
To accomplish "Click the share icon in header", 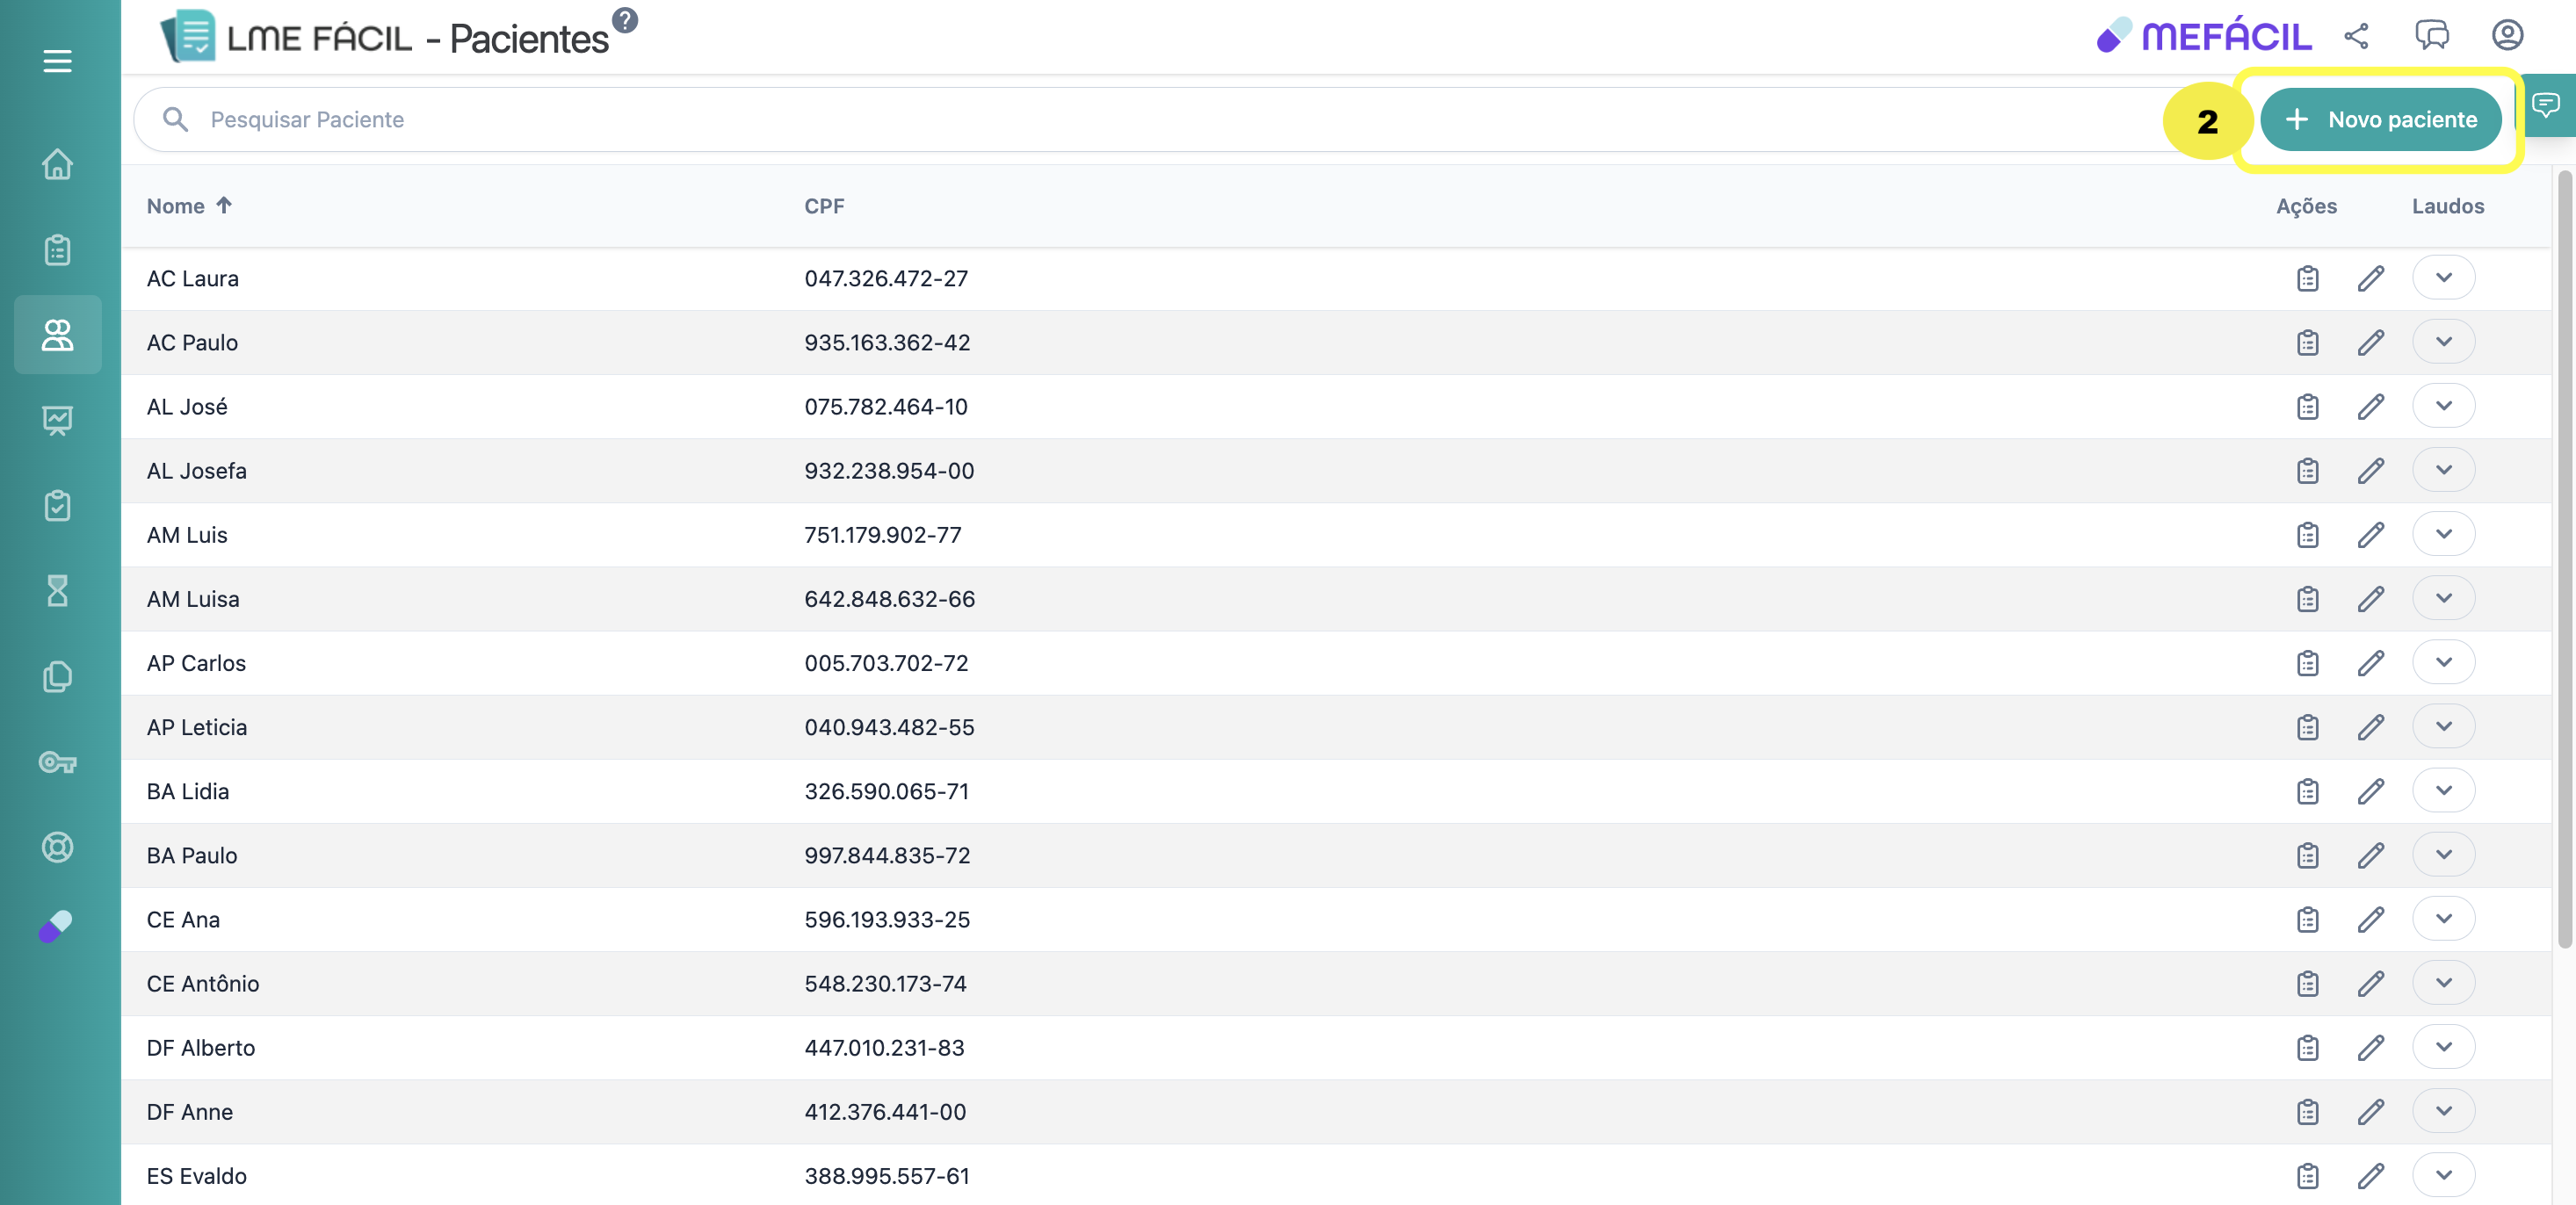I will coord(2355,36).
